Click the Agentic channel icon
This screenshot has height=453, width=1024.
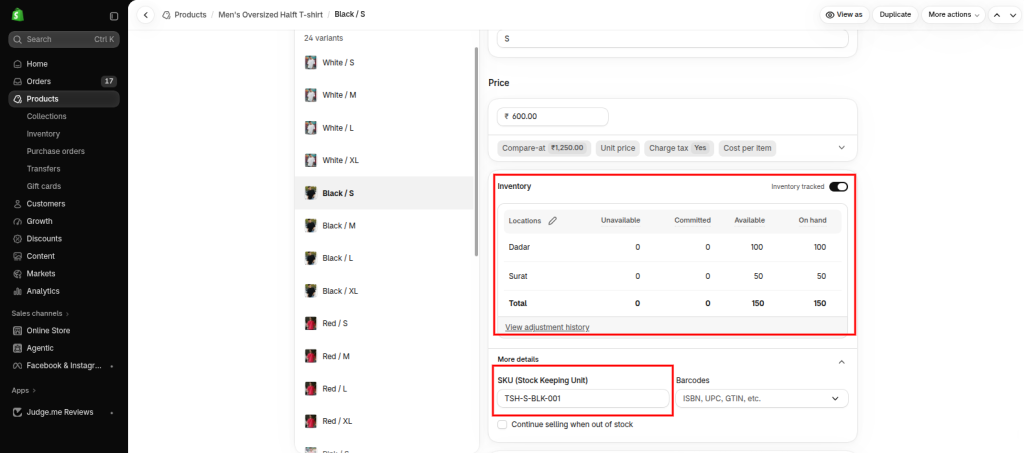point(18,348)
